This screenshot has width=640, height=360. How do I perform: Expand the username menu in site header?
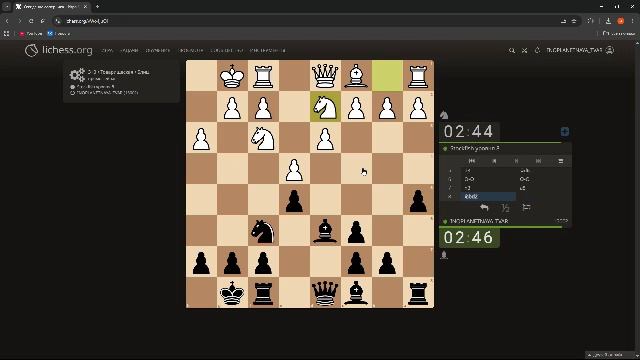[x=580, y=50]
